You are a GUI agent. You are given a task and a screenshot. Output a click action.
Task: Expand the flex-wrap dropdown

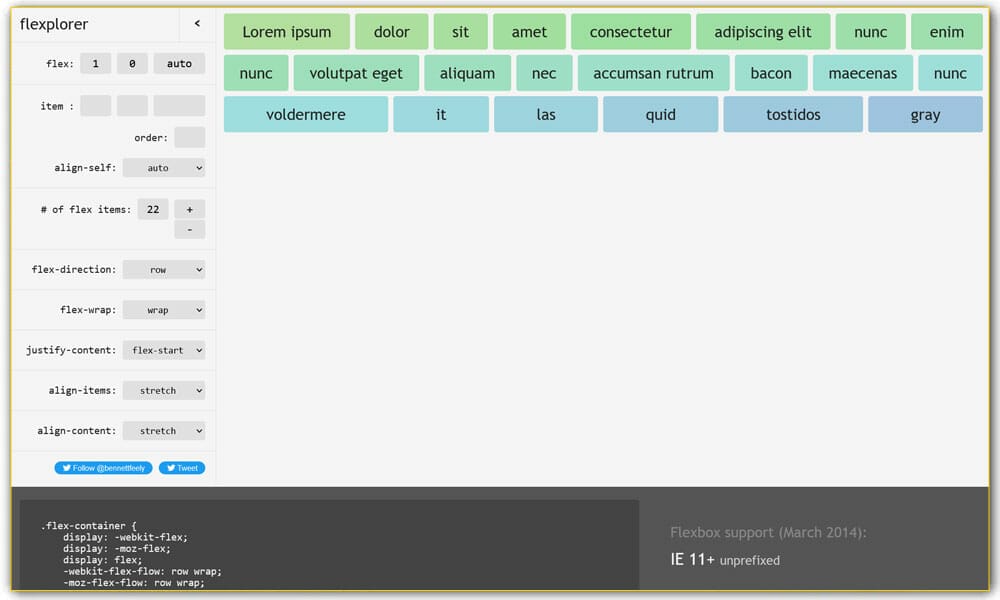point(164,310)
